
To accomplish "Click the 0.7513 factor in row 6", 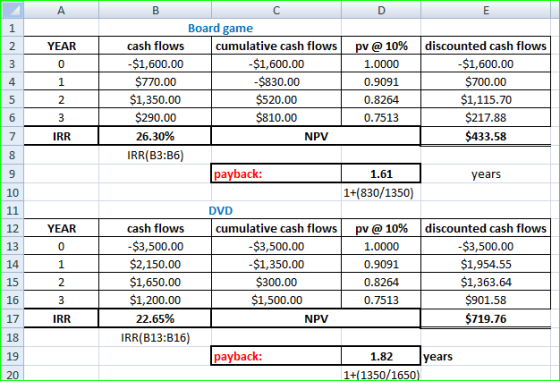I will [381, 117].
